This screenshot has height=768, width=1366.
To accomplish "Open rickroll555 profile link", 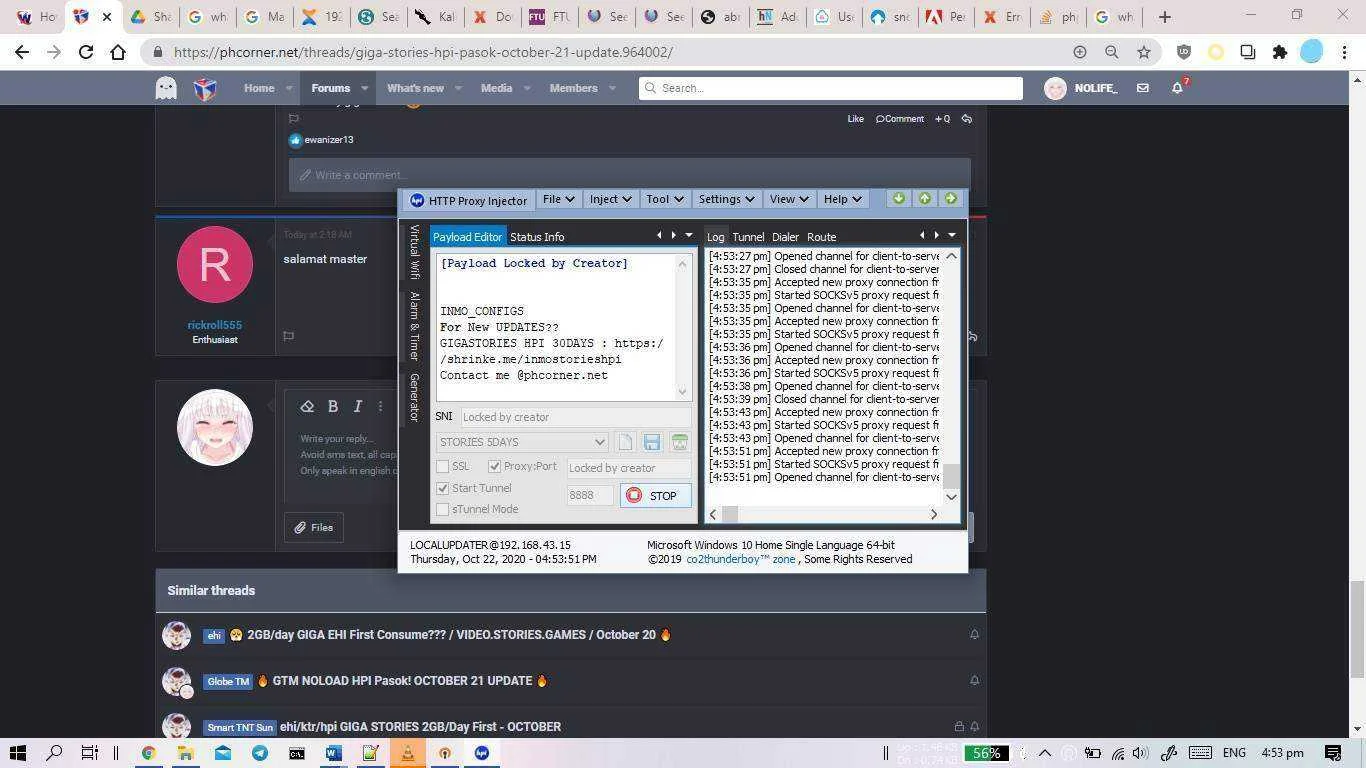I will click(x=215, y=325).
